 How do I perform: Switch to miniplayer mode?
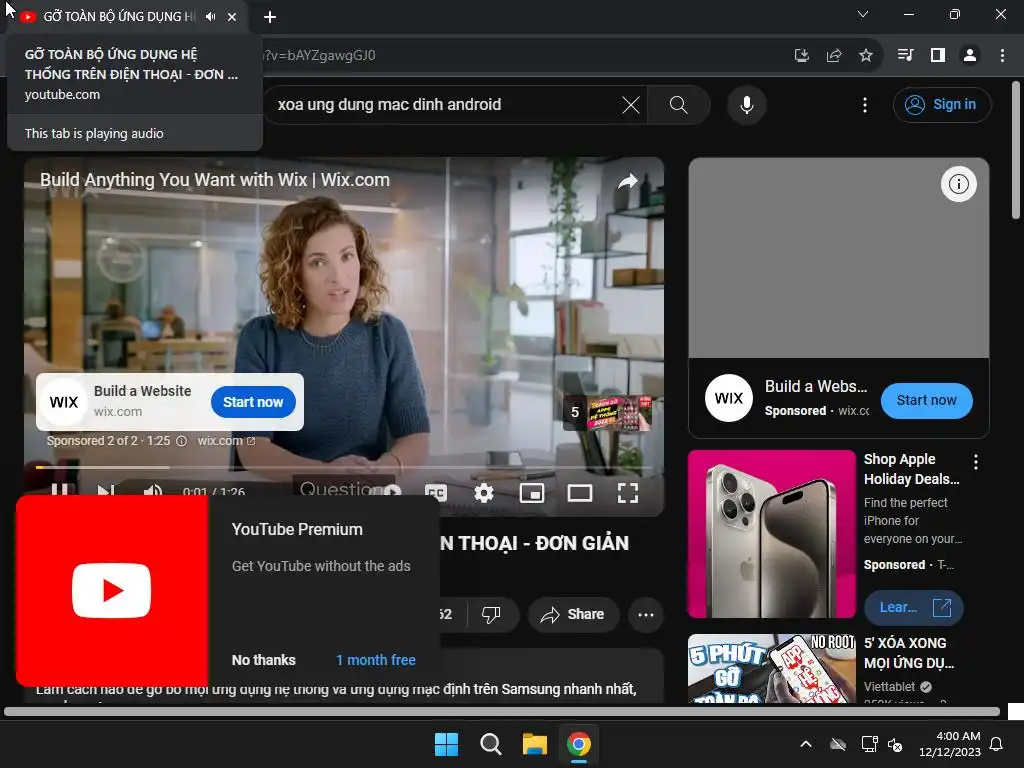532,493
